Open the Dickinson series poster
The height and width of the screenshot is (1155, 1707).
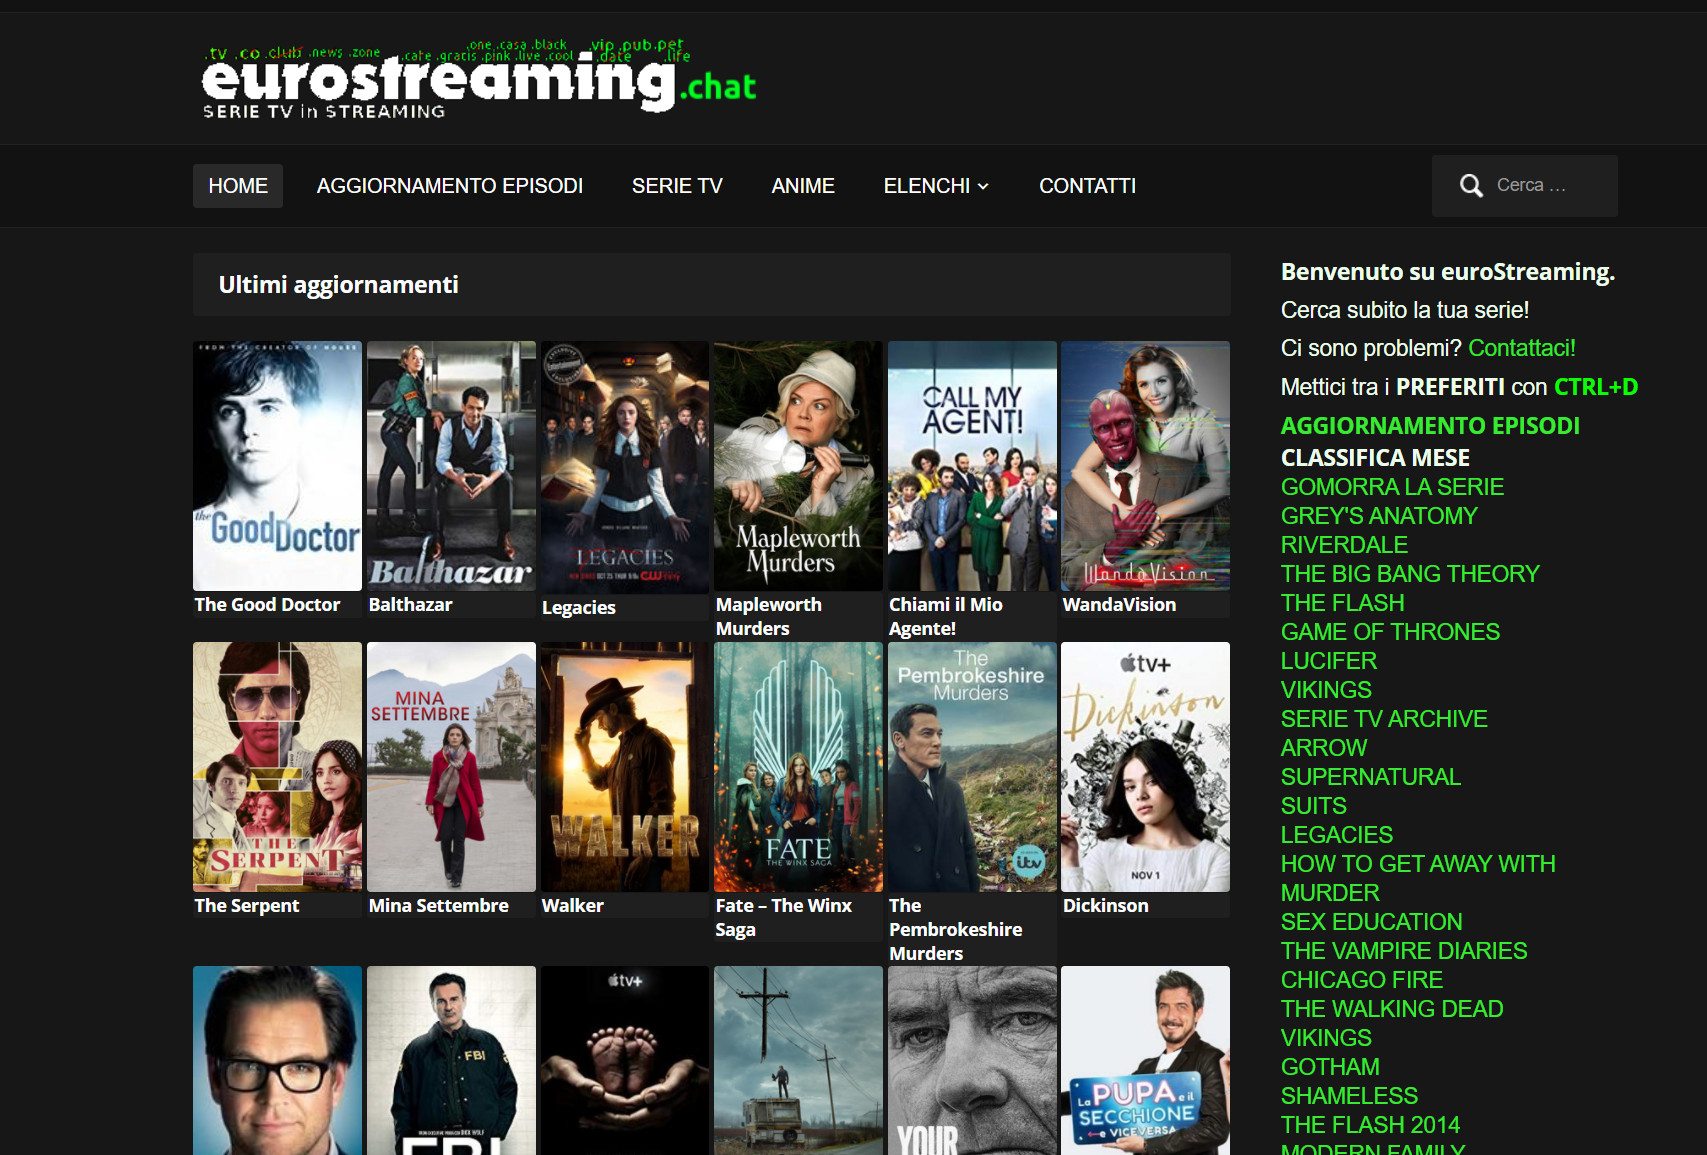click(1145, 767)
